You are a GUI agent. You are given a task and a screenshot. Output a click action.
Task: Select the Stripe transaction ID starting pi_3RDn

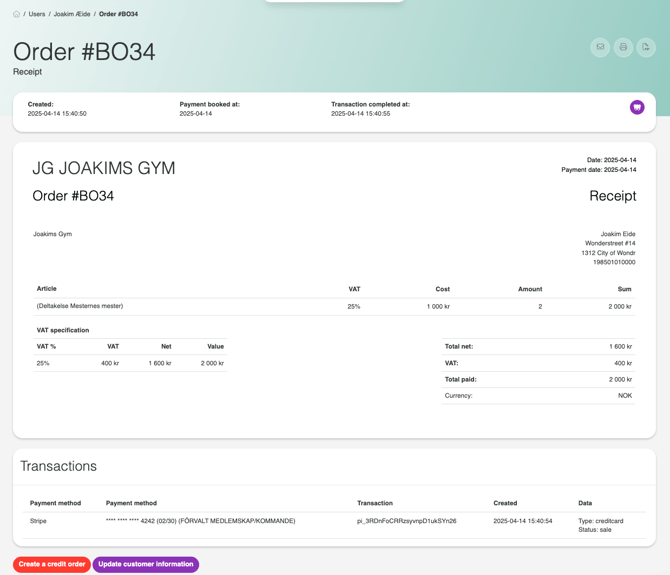[x=406, y=521]
